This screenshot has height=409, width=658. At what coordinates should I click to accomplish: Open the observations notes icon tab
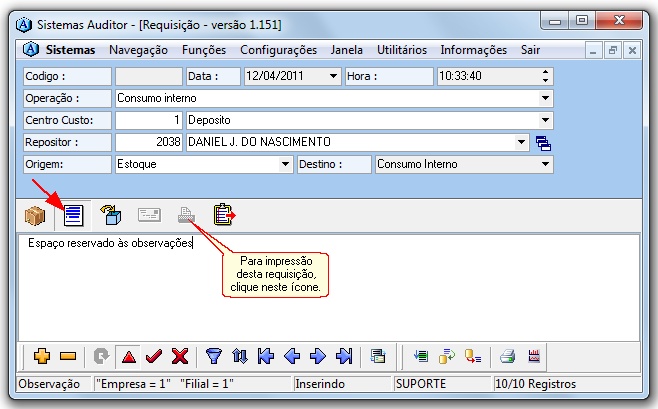tap(73, 215)
